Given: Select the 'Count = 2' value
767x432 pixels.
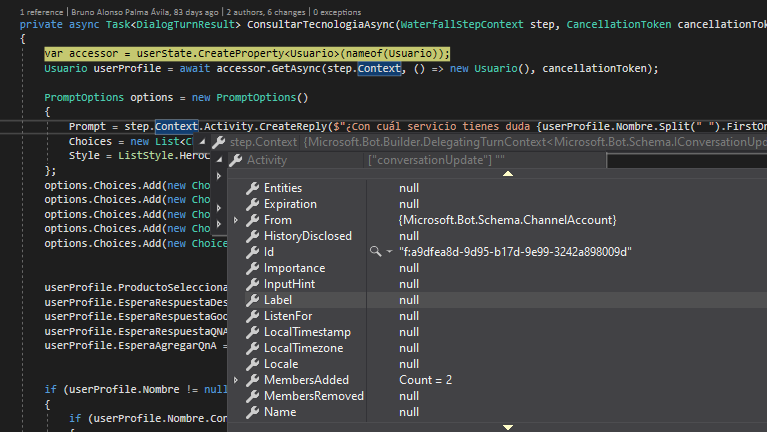Looking at the screenshot, I should pos(426,380).
